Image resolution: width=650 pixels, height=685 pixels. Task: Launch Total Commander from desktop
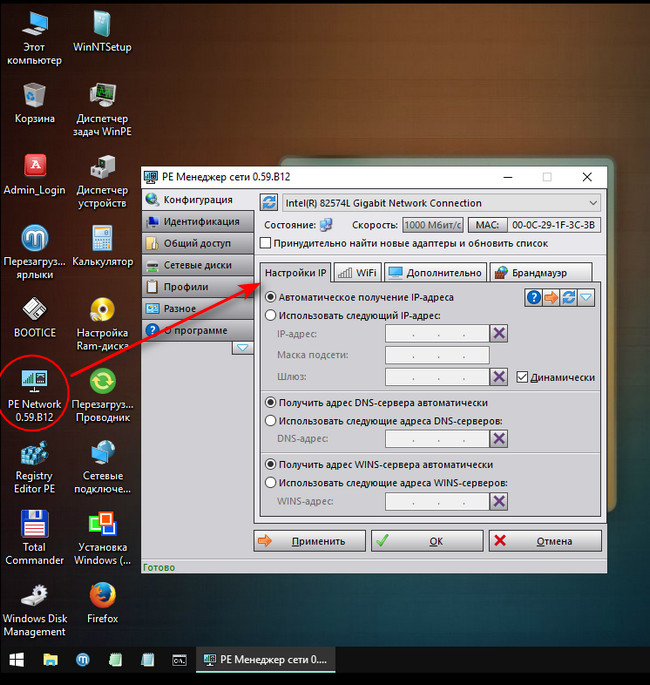tap(34, 531)
